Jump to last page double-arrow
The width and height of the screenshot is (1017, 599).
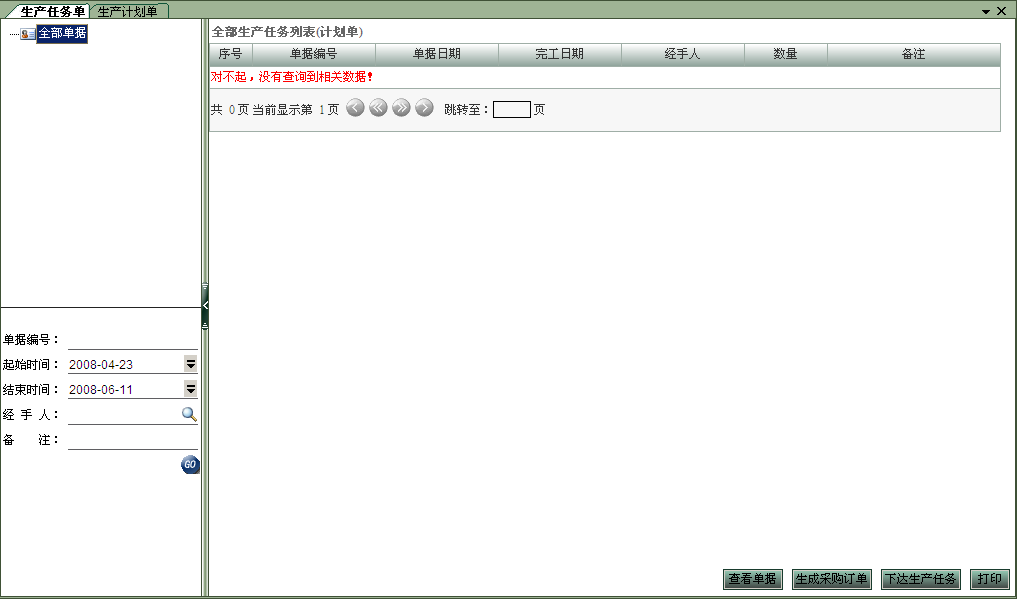coord(401,108)
